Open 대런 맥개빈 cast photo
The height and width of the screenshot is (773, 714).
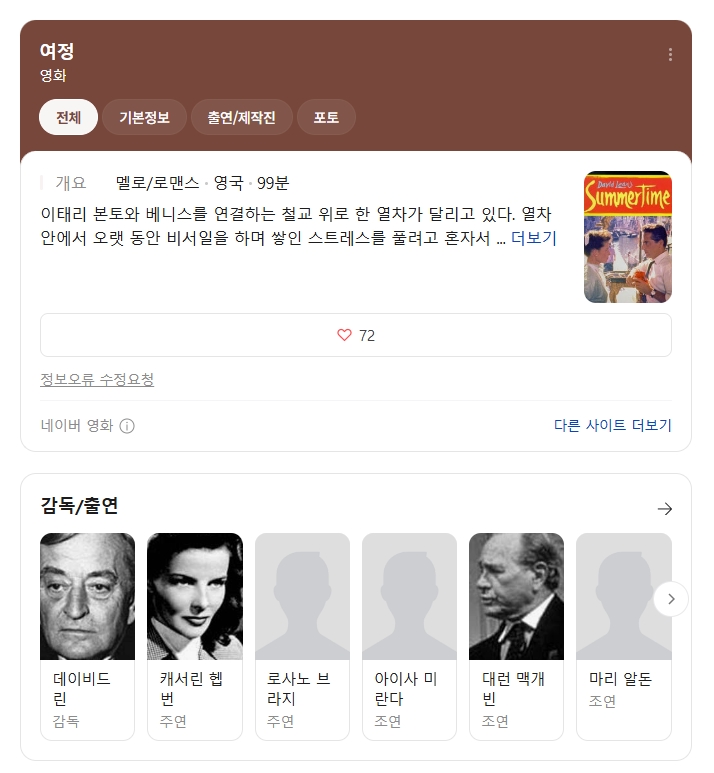coord(516,597)
